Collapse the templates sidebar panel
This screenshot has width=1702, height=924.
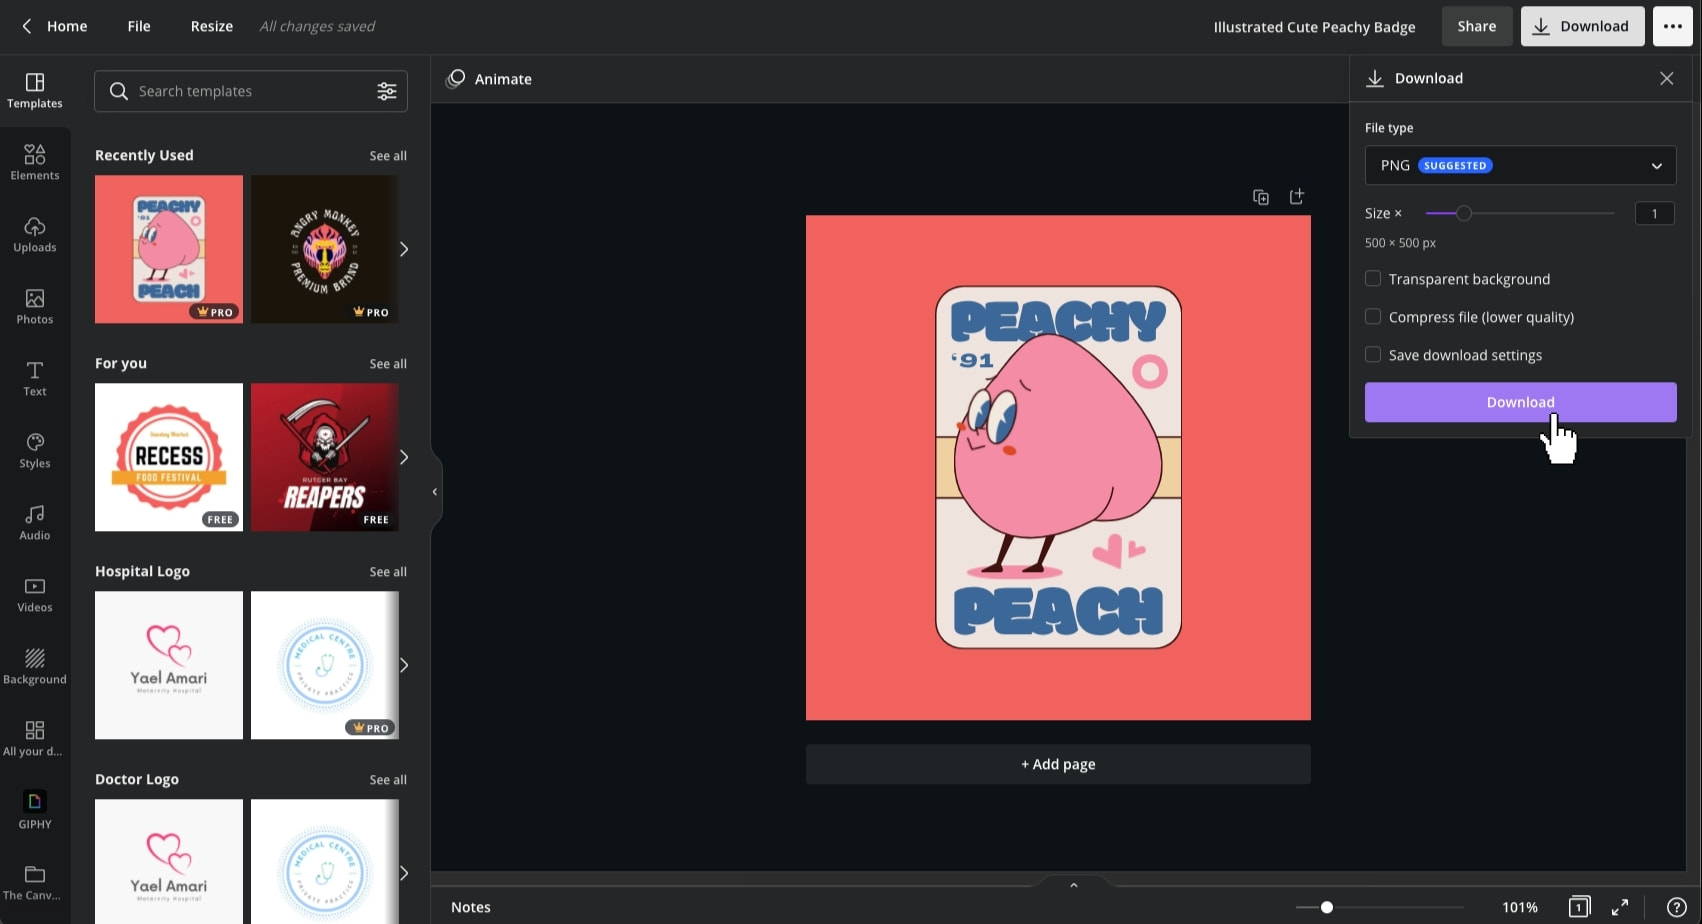(434, 490)
